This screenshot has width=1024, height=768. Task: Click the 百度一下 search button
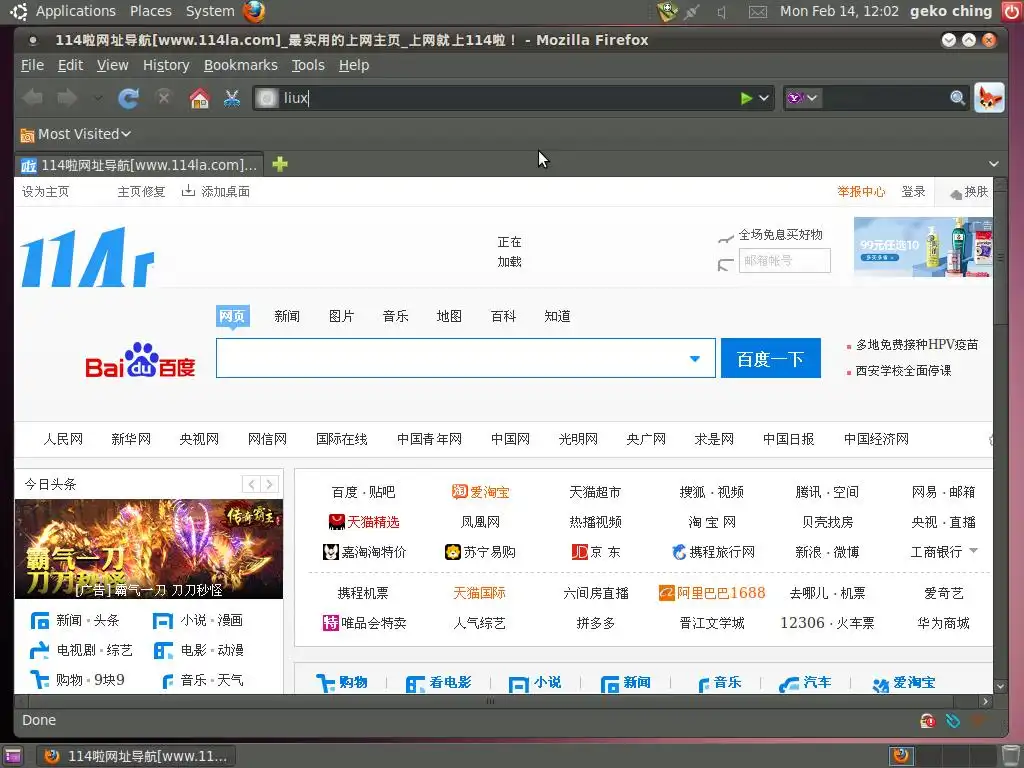coord(771,358)
